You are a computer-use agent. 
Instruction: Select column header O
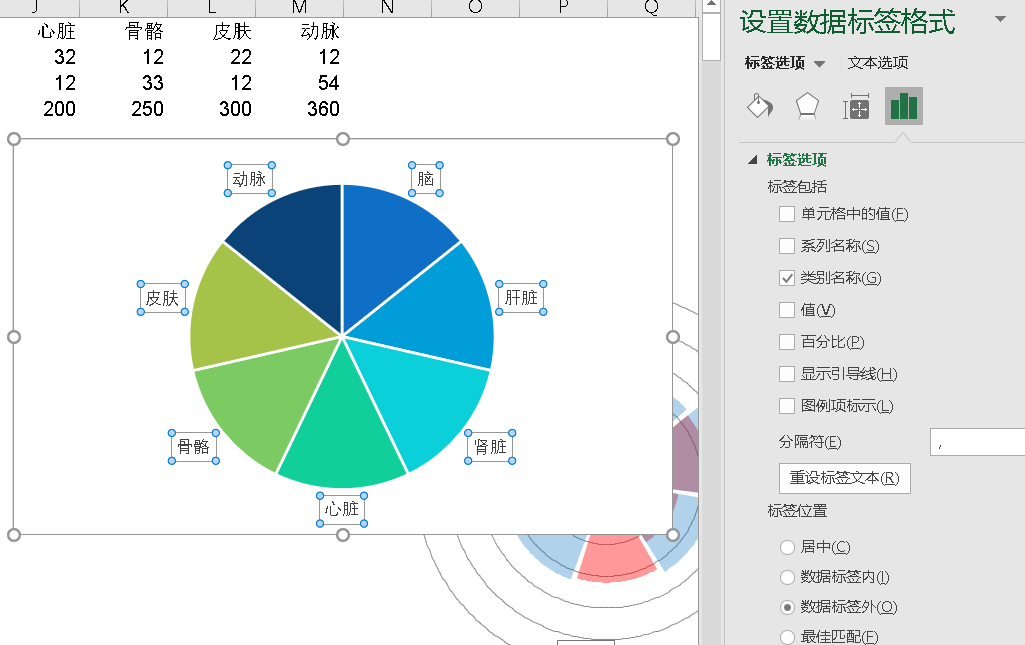475,8
